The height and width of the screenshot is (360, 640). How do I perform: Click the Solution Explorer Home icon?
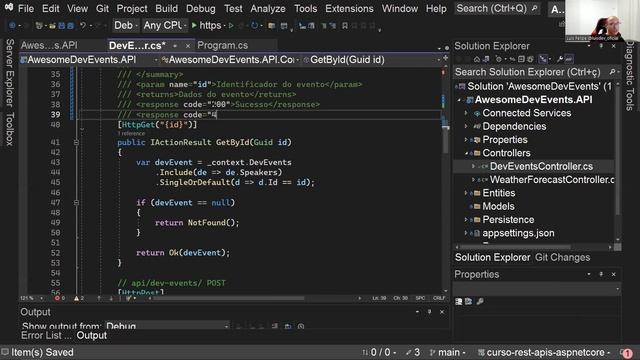(477, 59)
